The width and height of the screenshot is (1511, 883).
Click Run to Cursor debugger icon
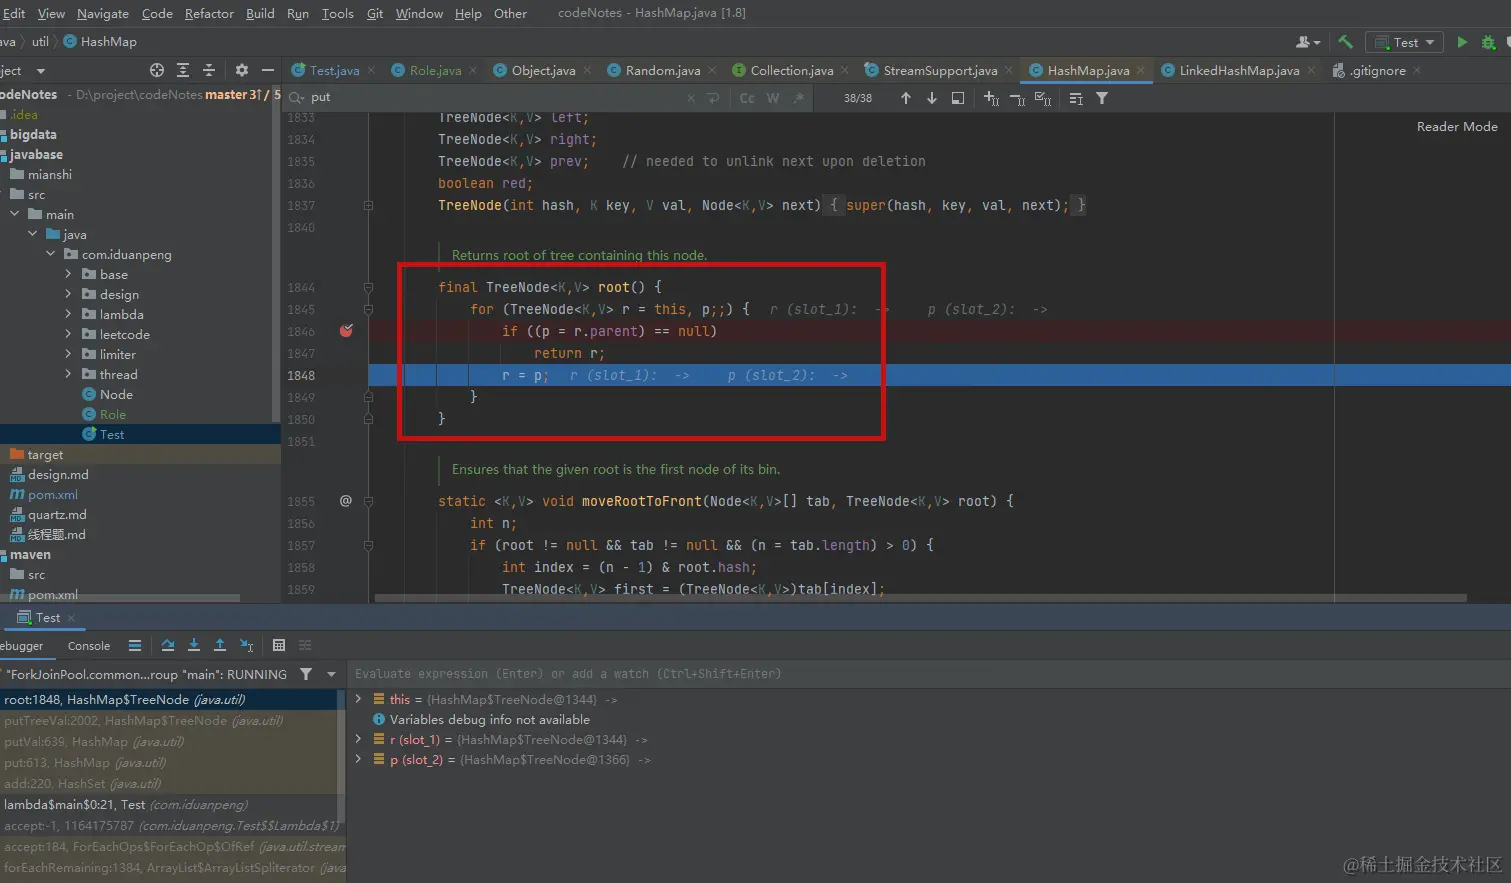pyautogui.click(x=247, y=646)
